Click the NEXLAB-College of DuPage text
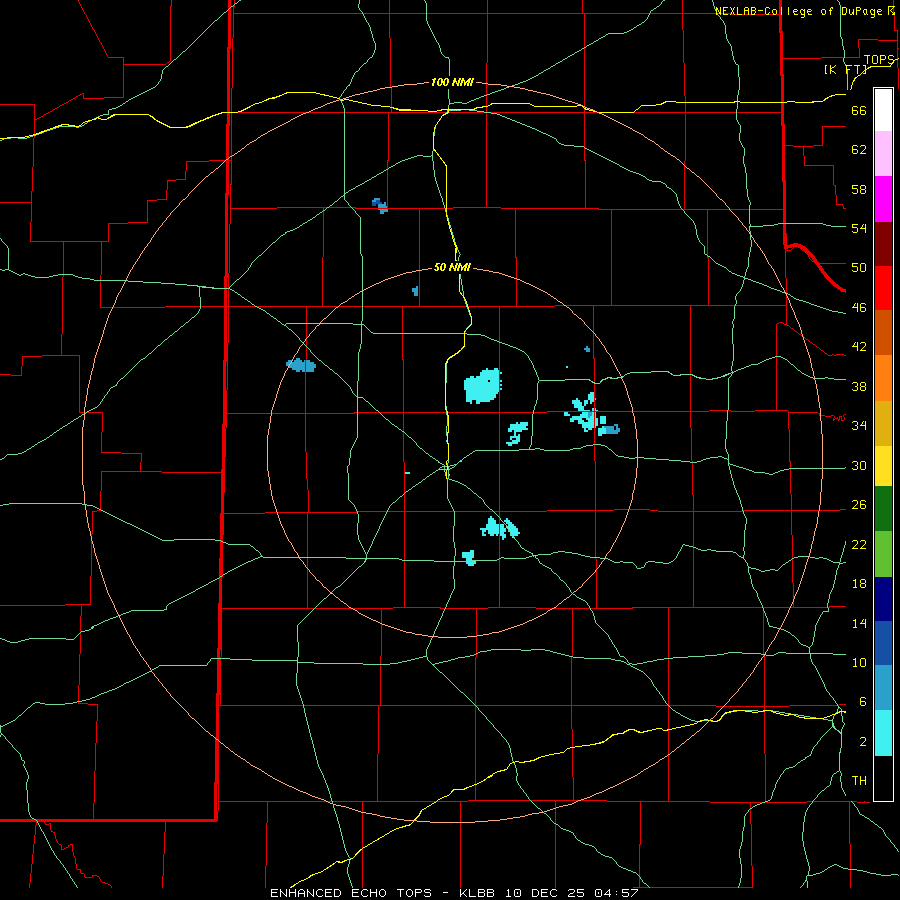 point(797,11)
